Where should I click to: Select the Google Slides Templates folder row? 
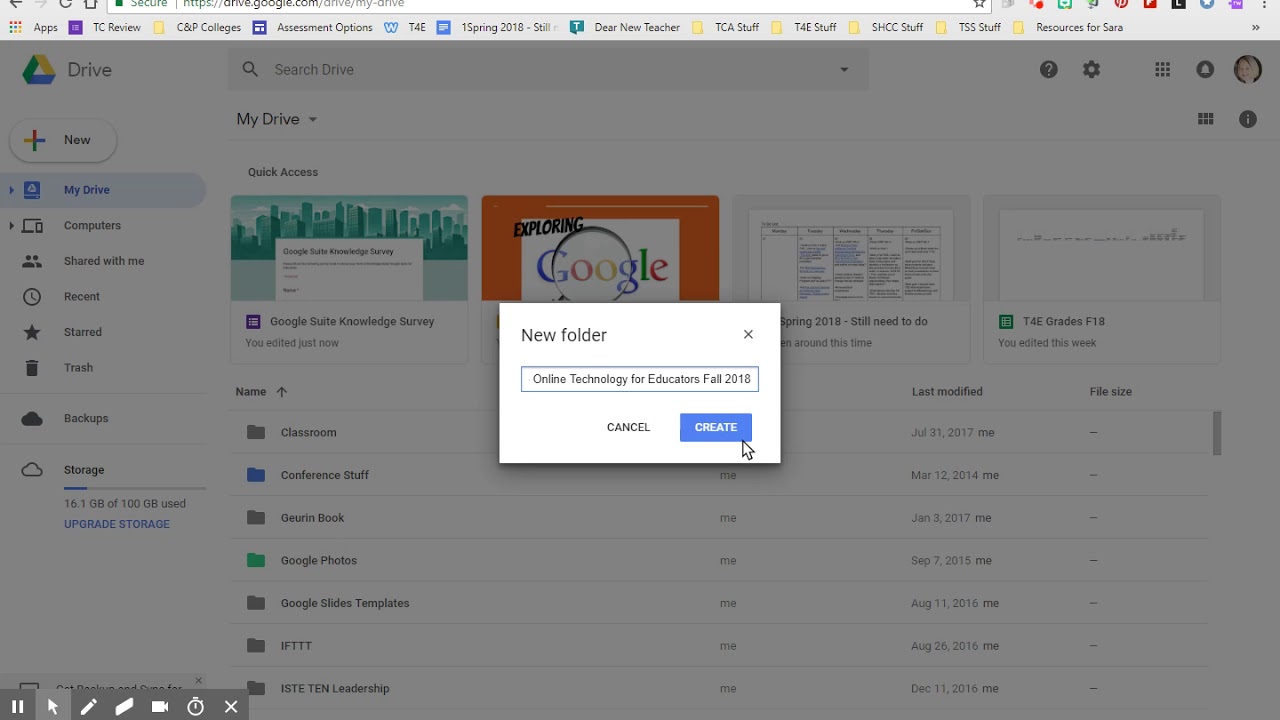718,603
